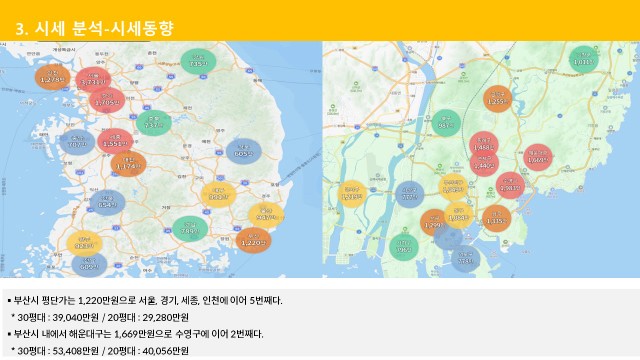Screen dimensions: 640x360
Task: Select the orange Nam-gu 1,335만 bubble
Action: pyautogui.click(x=496, y=219)
